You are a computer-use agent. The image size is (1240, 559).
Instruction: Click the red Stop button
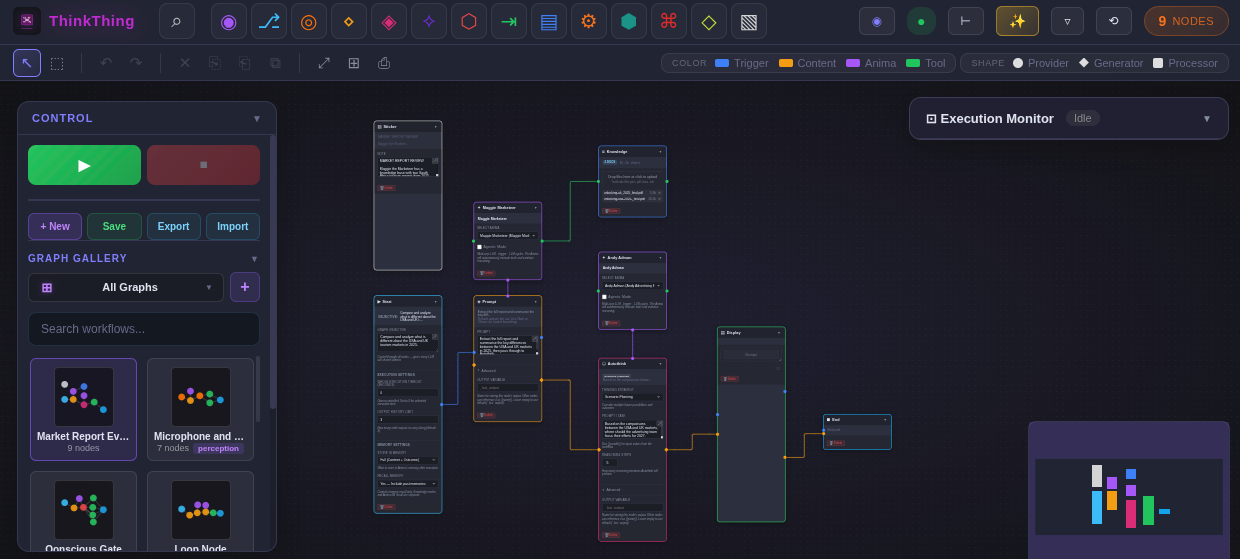pos(203,165)
